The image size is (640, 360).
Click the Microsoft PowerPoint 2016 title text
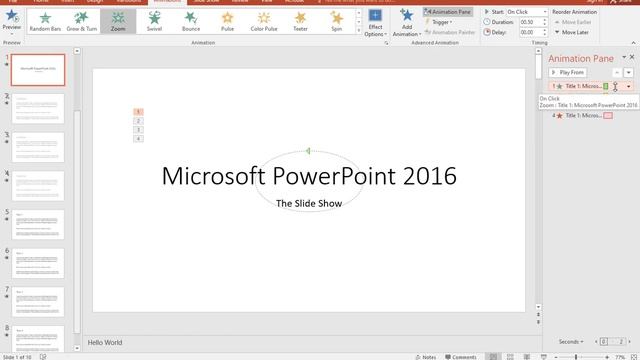click(x=309, y=176)
